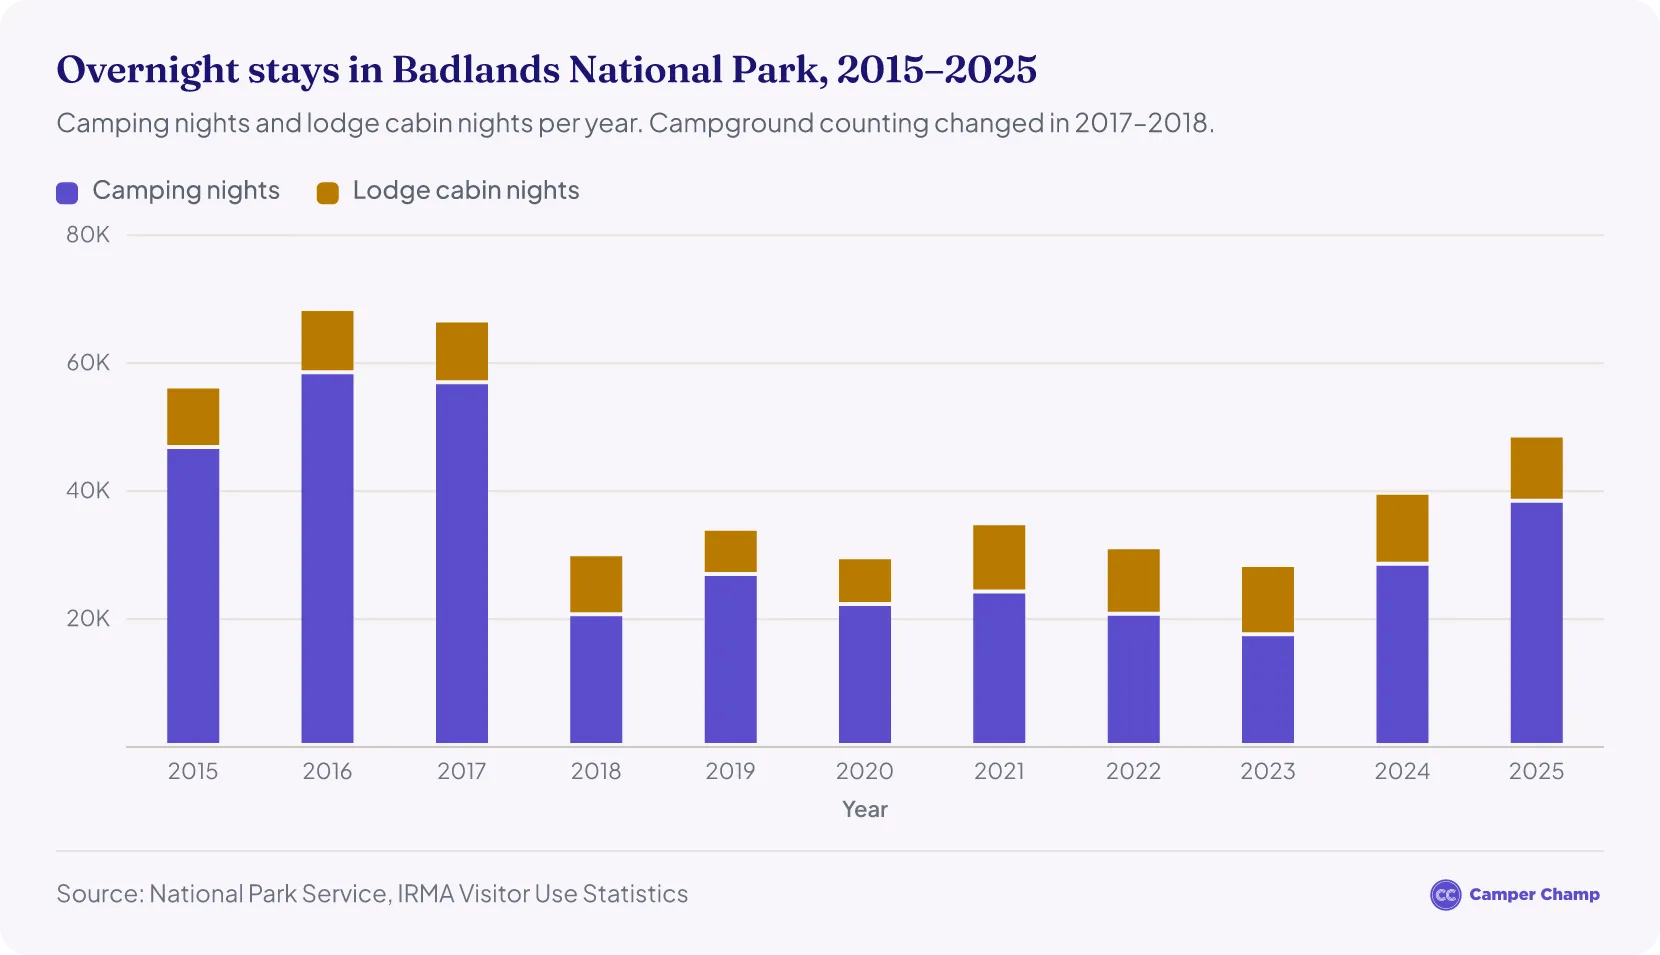
Task: Click the 2019 purple camping bar
Action: click(x=731, y=659)
